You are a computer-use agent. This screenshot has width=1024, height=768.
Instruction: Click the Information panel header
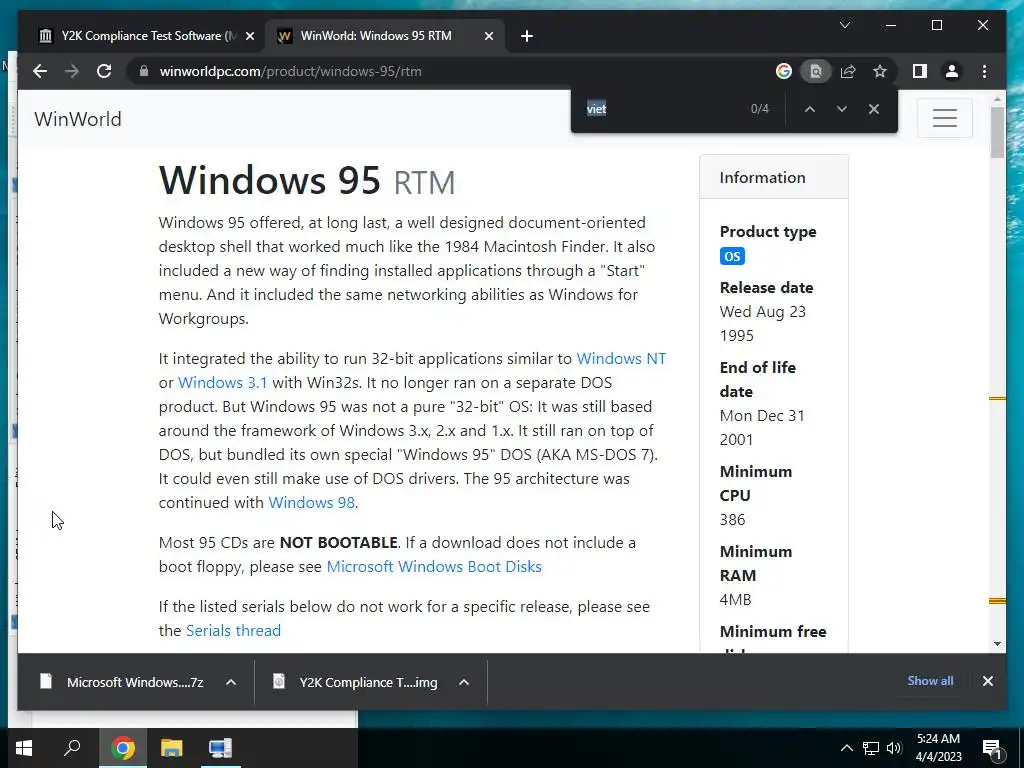click(774, 177)
